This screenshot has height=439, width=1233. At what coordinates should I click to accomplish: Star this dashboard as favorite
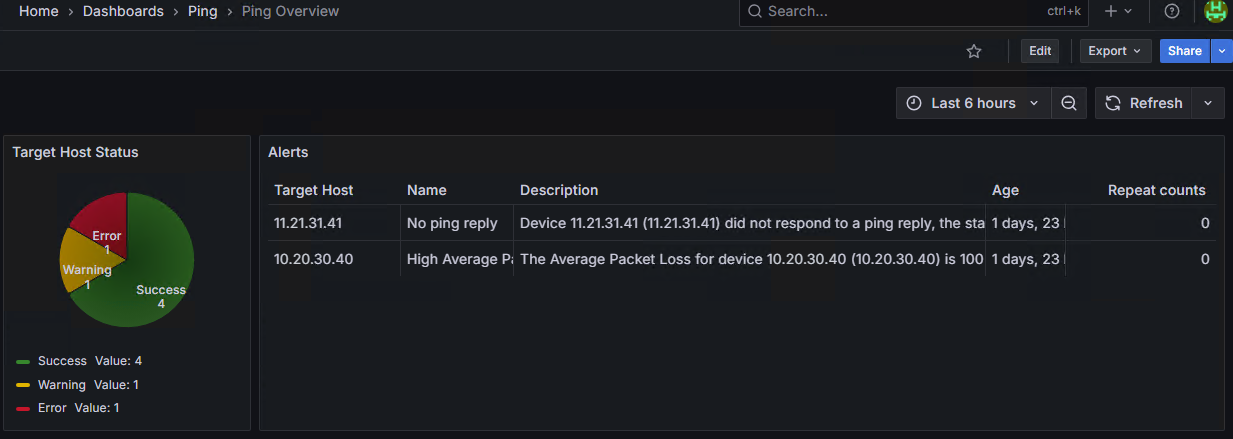point(974,51)
